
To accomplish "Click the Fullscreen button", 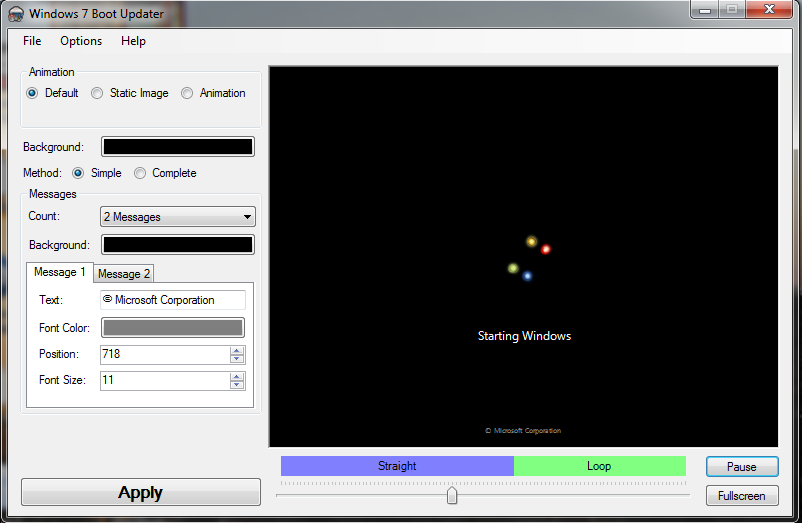I will [741, 495].
